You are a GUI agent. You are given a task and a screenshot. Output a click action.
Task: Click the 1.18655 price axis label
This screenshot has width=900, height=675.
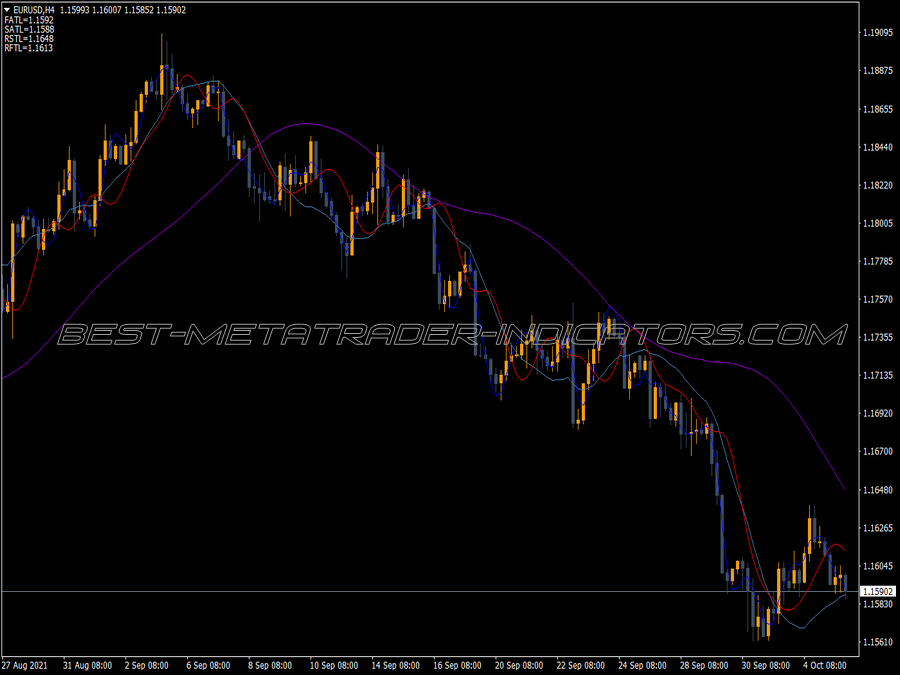(878, 109)
